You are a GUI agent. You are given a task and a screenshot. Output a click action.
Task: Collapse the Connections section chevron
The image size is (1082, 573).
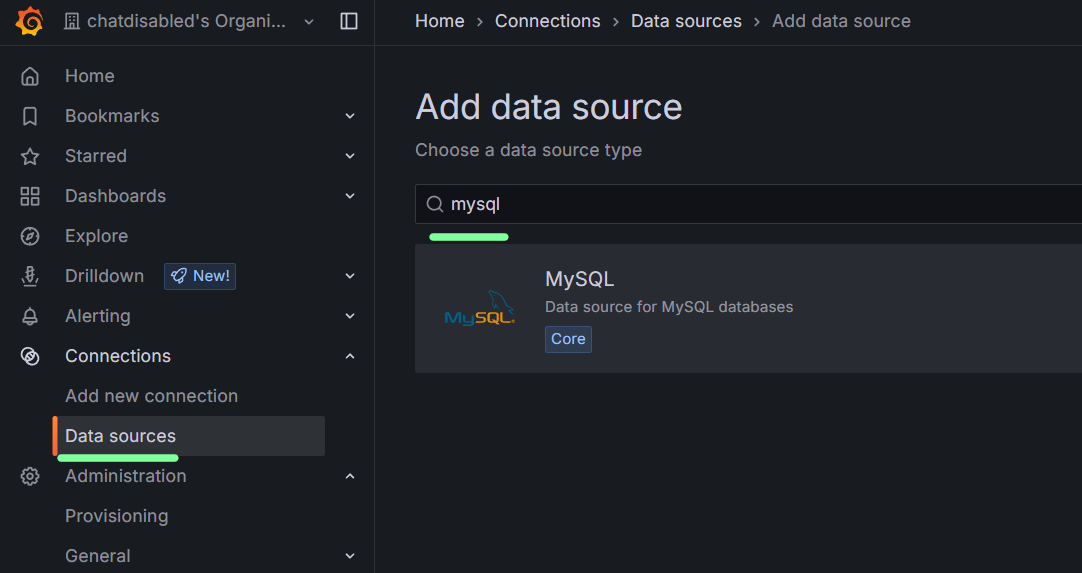coord(350,356)
